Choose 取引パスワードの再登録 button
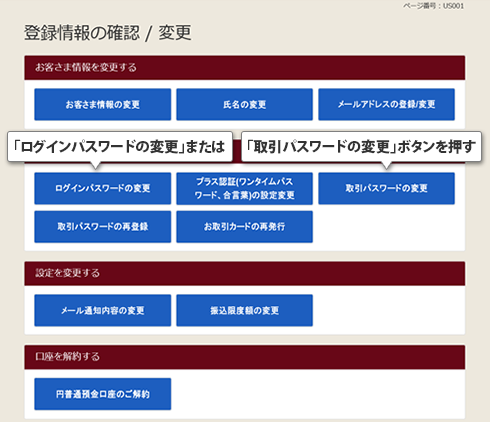490x422 pixels. (x=103, y=227)
